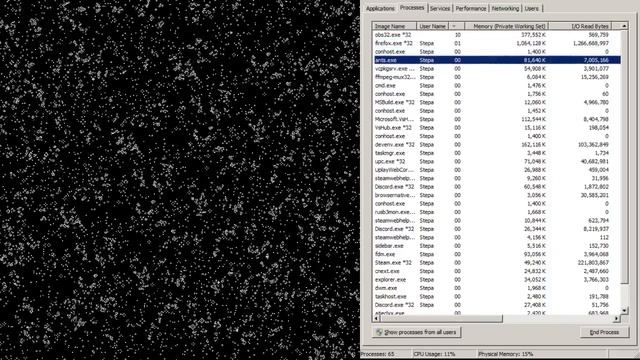This screenshot has width=640, height=360.
Task: Select the sidebar.exe process
Action: pos(497,246)
